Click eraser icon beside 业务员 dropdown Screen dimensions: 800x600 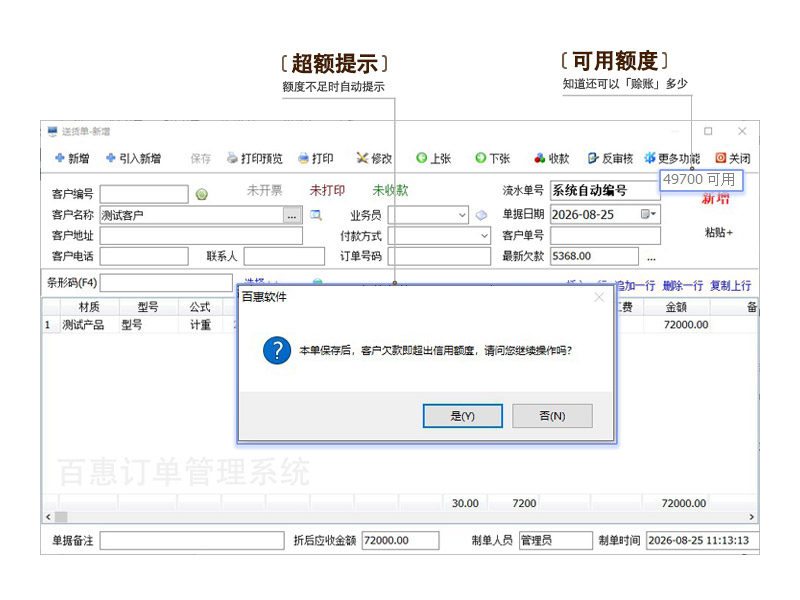tap(481, 215)
